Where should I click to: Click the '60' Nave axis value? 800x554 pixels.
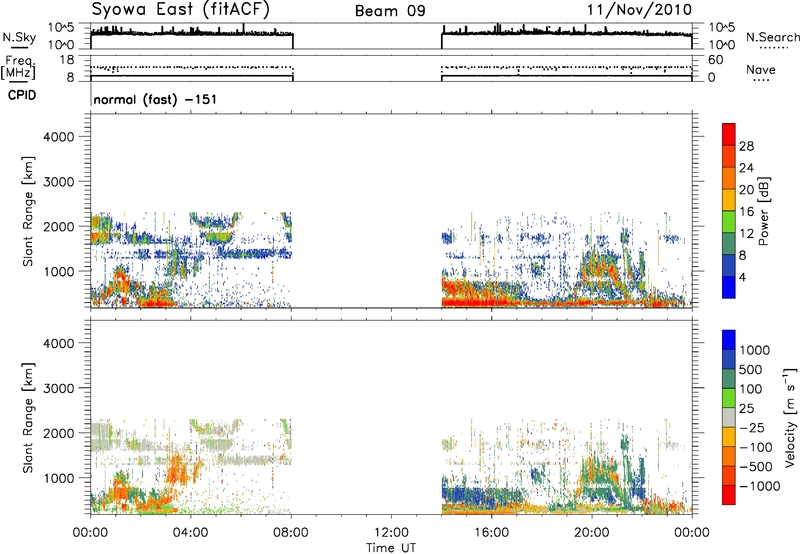click(x=716, y=60)
